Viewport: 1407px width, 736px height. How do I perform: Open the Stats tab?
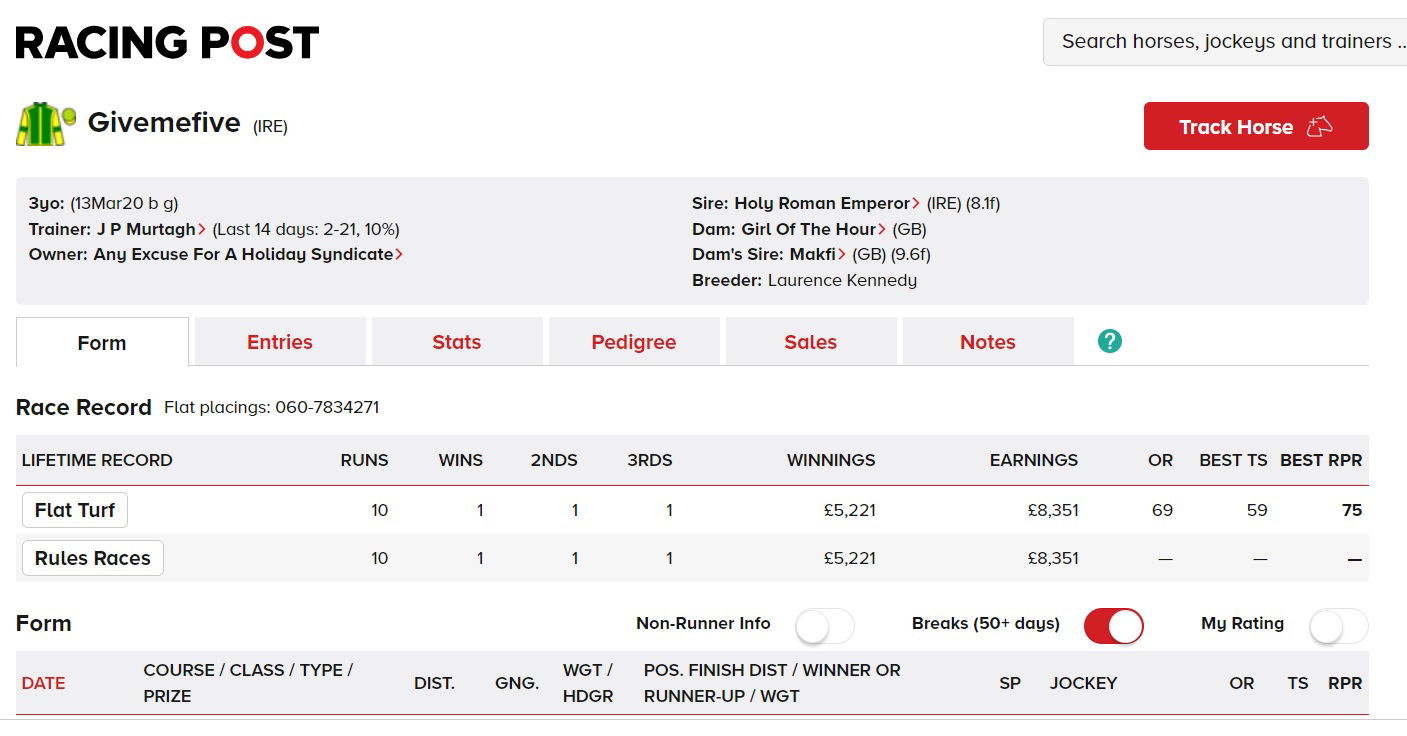[x=456, y=342]
